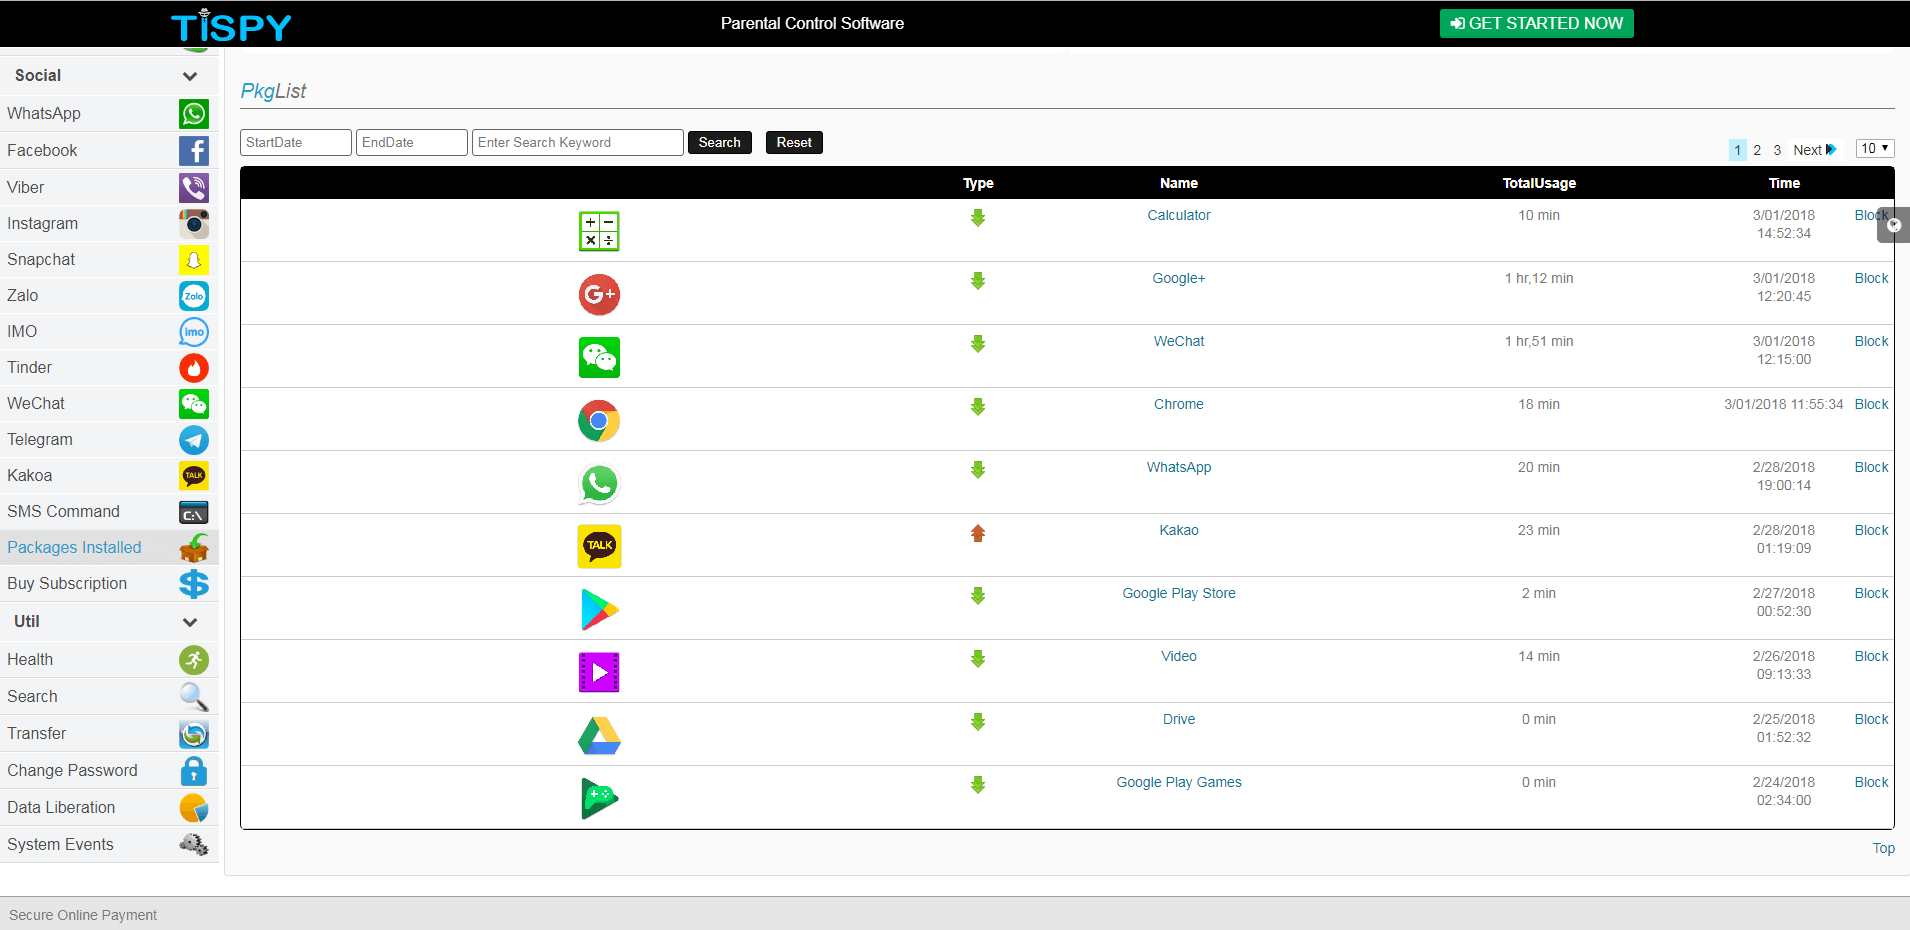Open Buy Subscription dollar icon
Image resolution: width=1910 pixels, height=930 pixels.
[194, 584]
